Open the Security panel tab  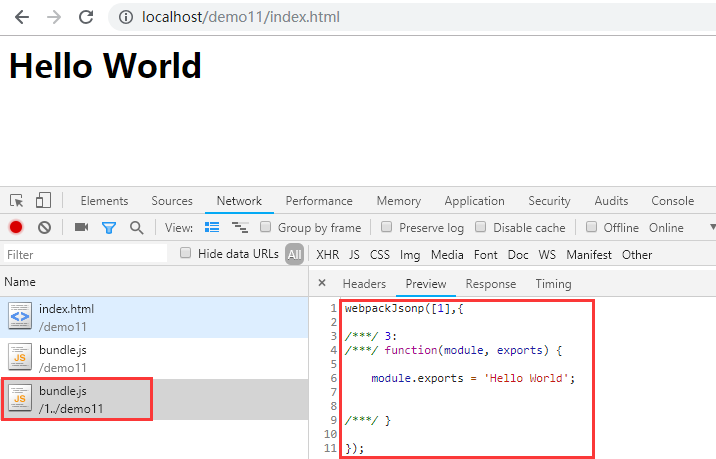coord(549,201)
